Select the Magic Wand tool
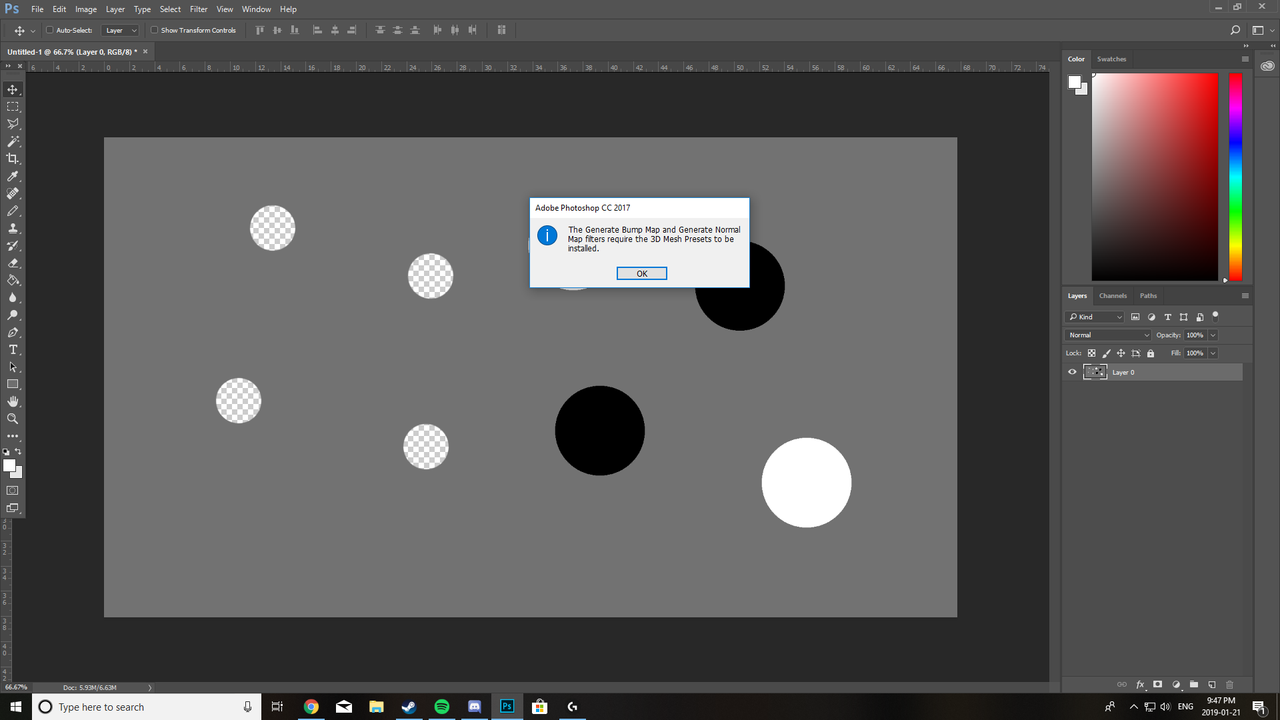This screenshot has width=1280, height=720. coord(13,141)
